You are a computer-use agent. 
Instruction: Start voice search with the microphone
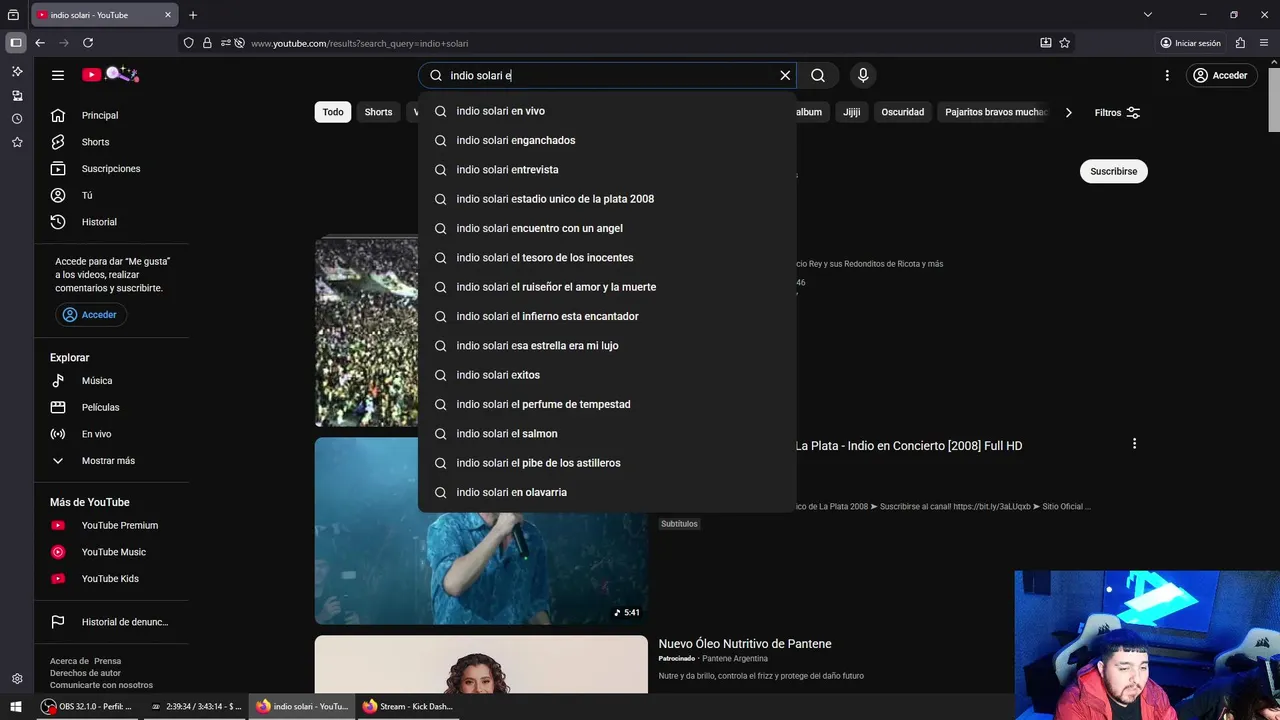(863, 75)
